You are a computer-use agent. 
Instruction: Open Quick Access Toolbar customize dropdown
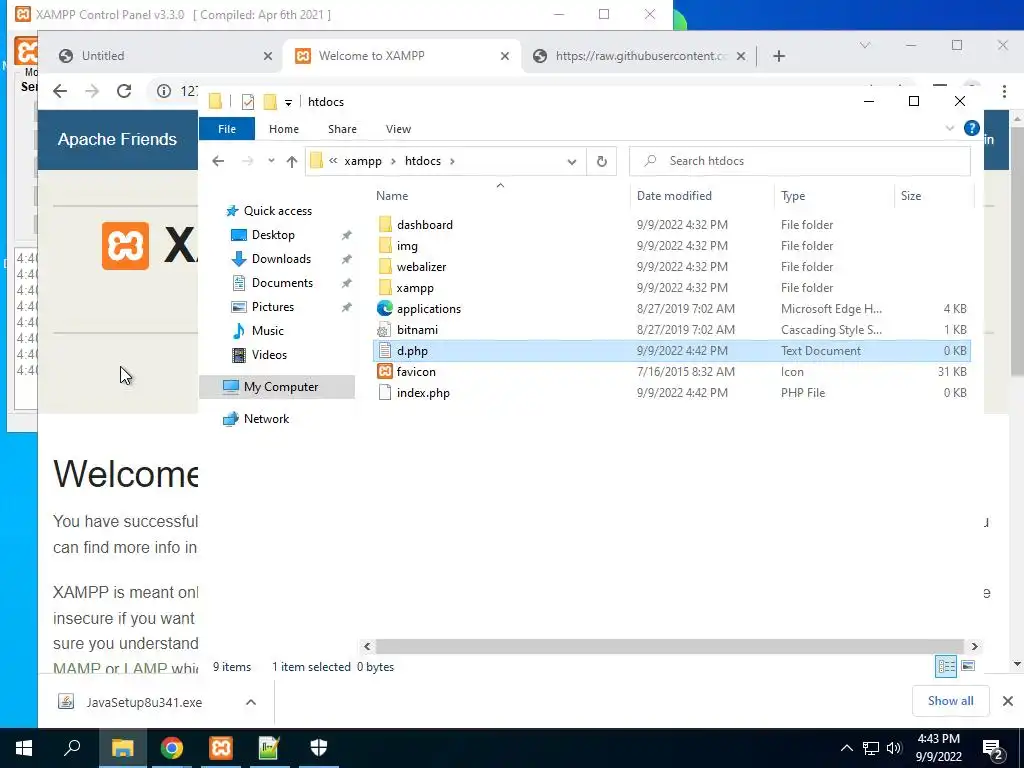point(288,102)
